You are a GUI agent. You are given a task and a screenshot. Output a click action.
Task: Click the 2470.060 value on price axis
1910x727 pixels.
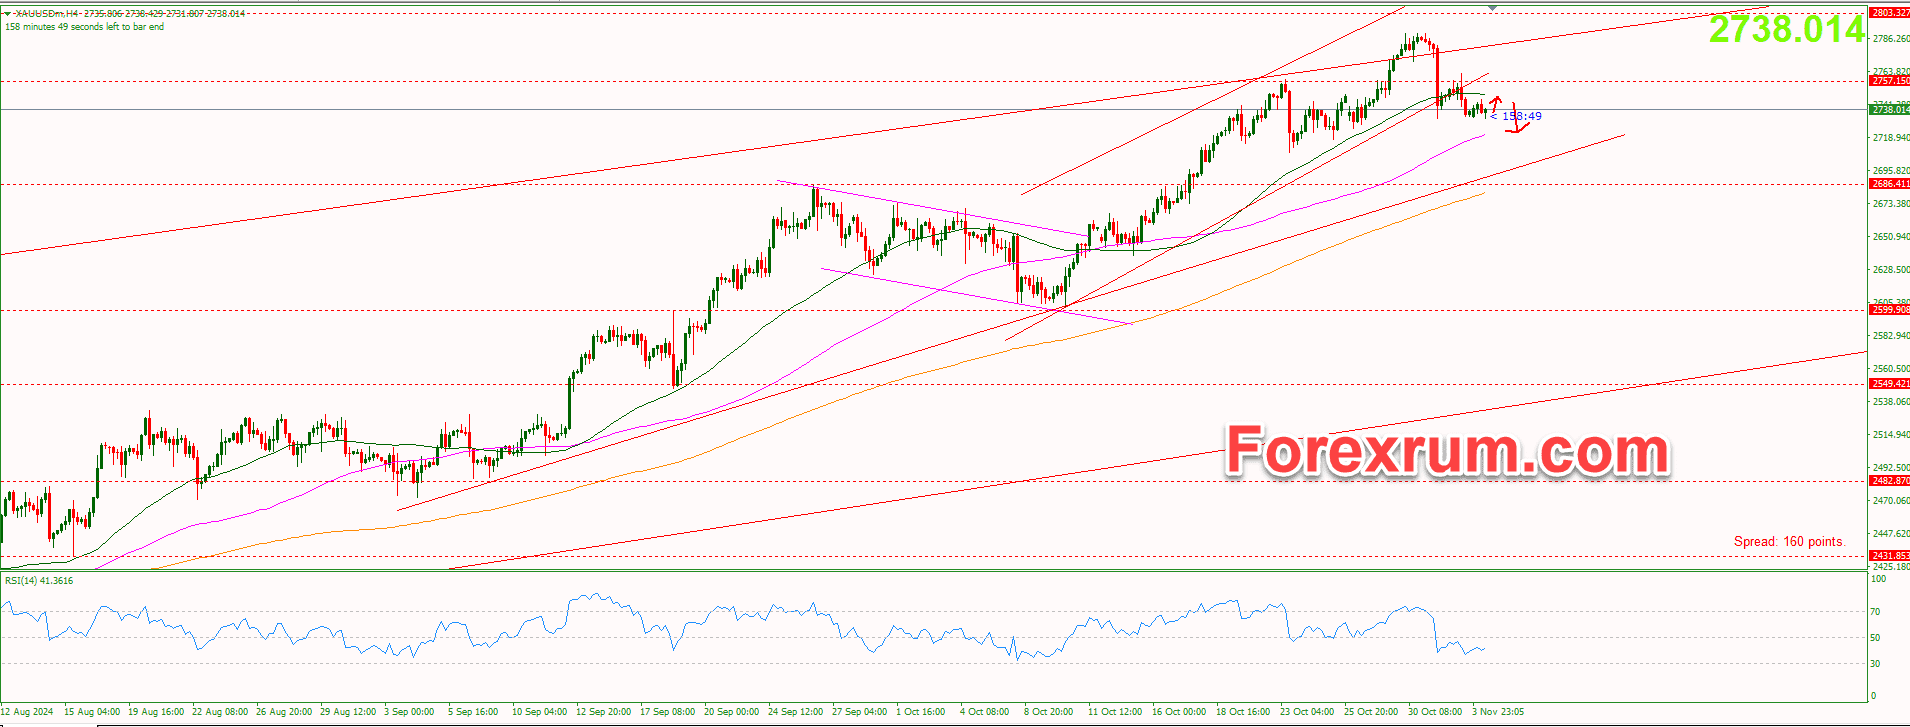(x=1890, y=501)
